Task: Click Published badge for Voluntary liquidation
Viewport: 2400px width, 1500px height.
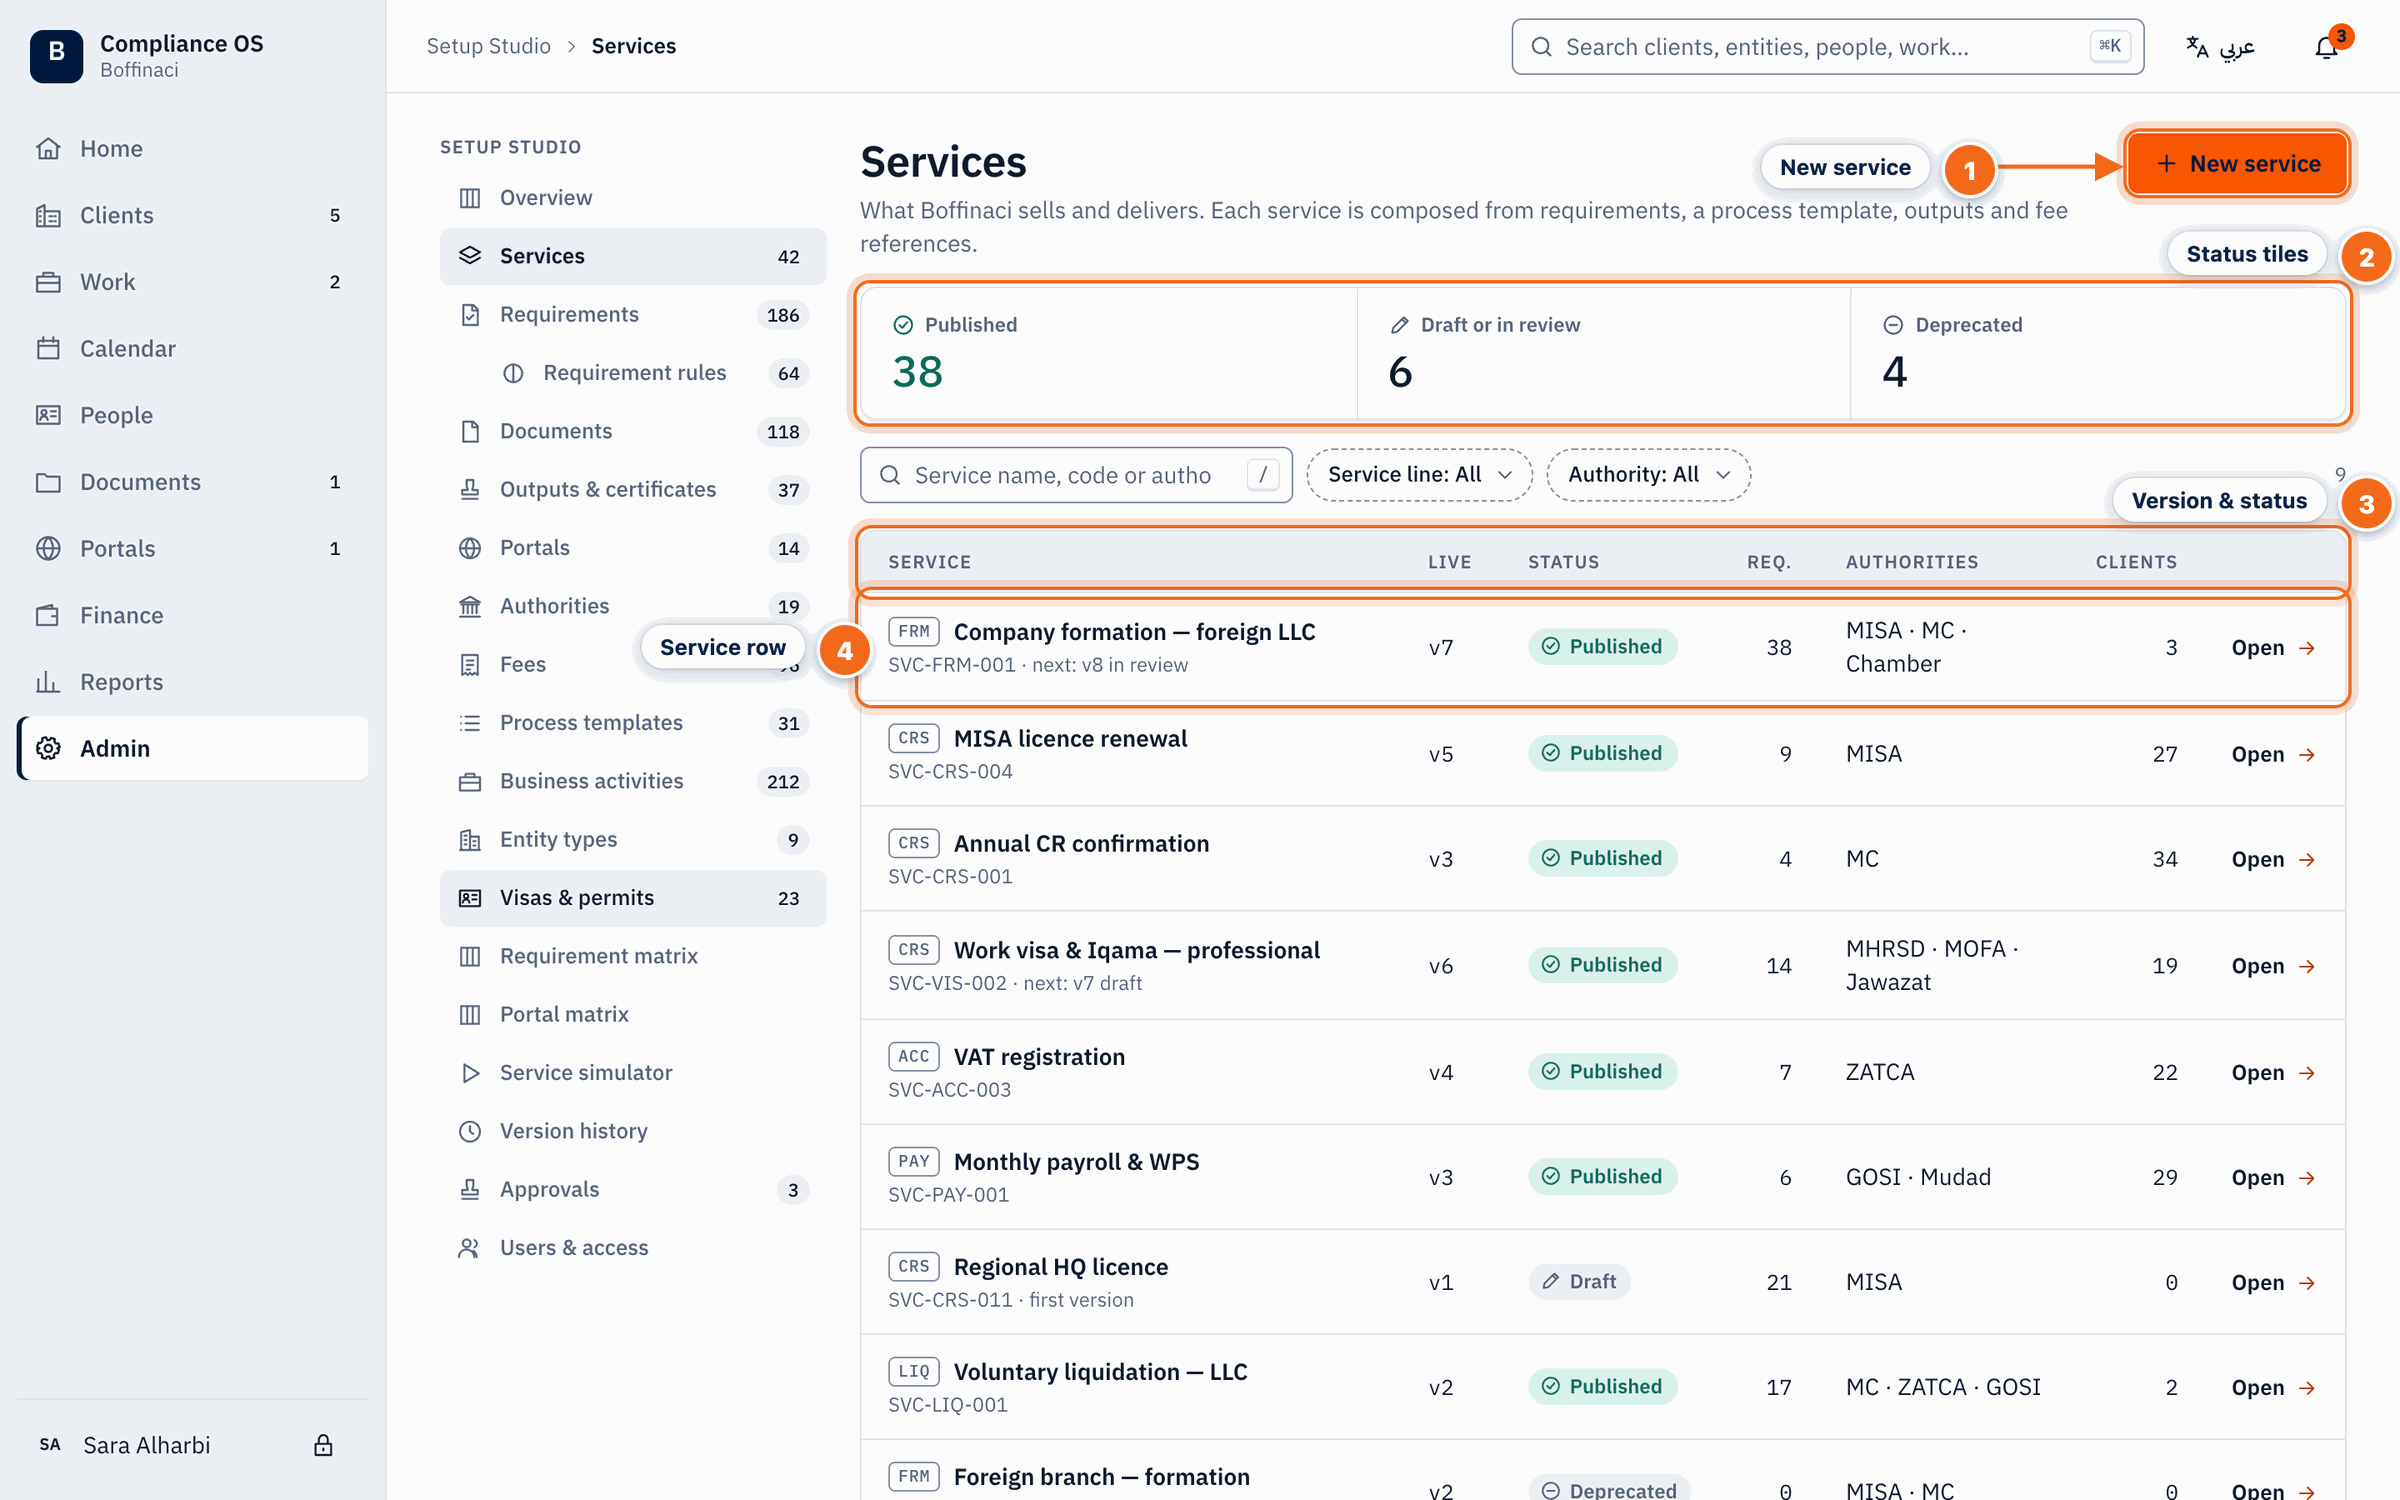Action: coord(1602,1387)
